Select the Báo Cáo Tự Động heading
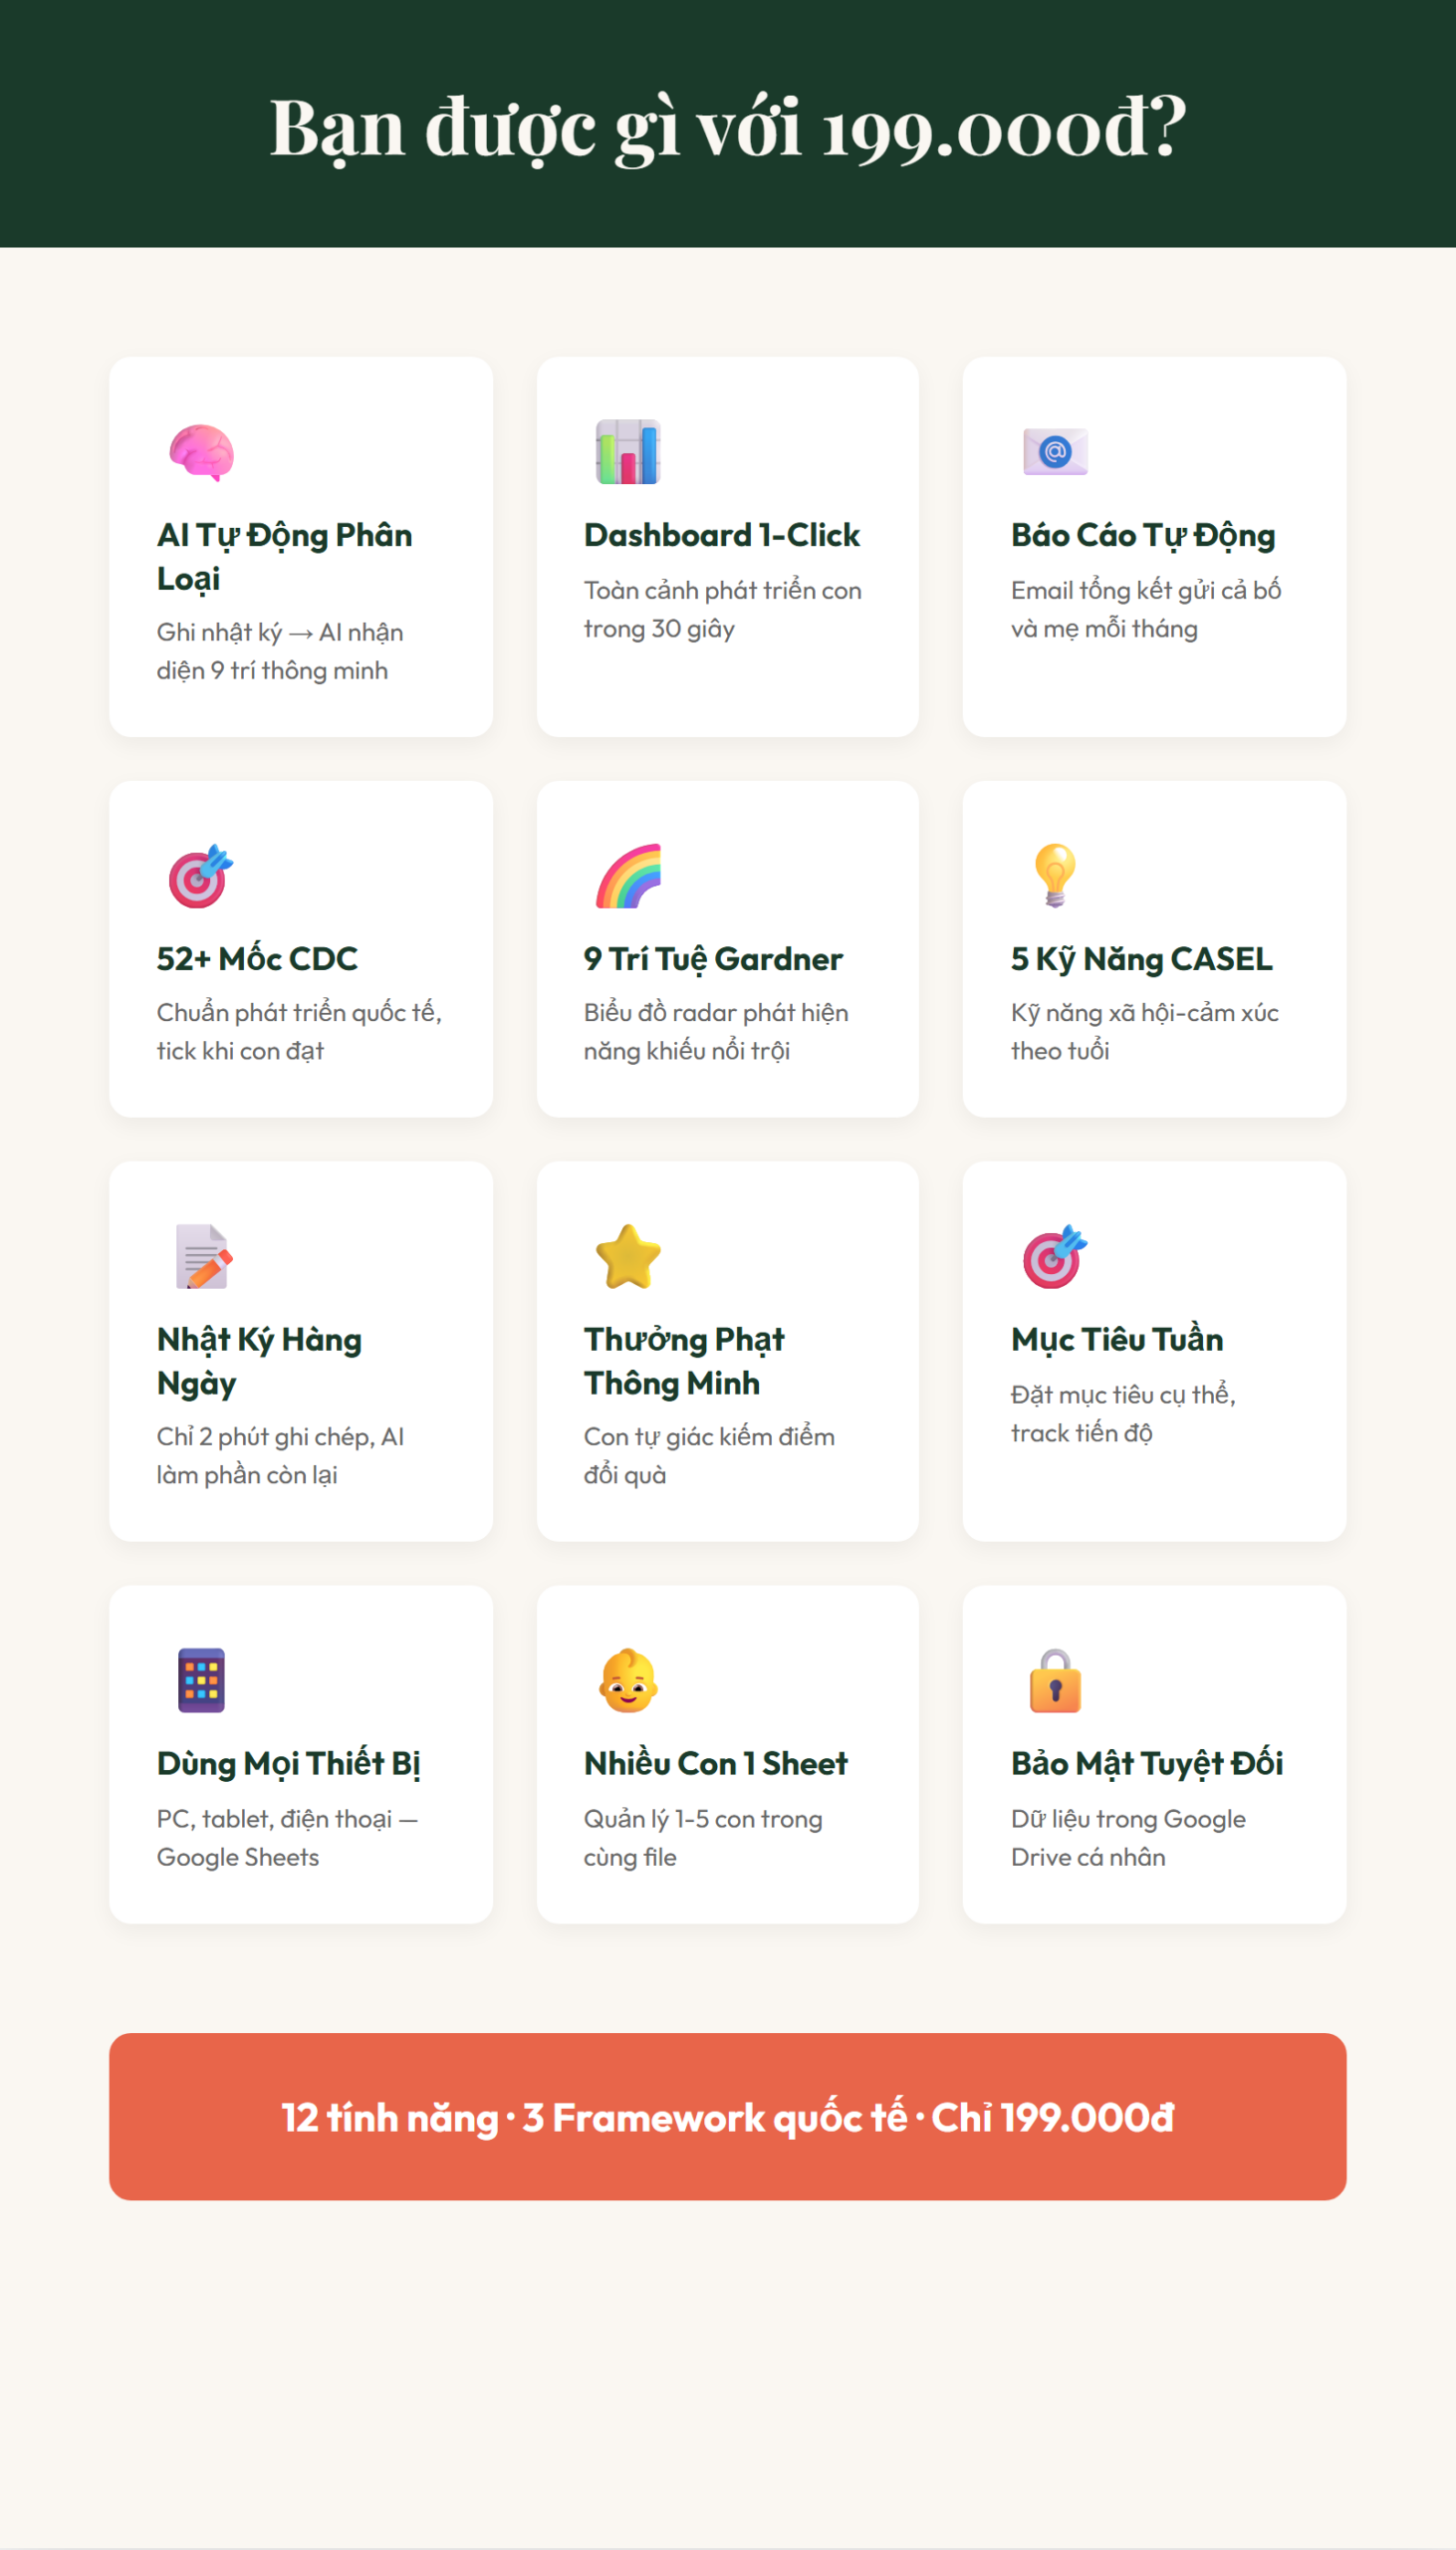 coord(1142,535)
